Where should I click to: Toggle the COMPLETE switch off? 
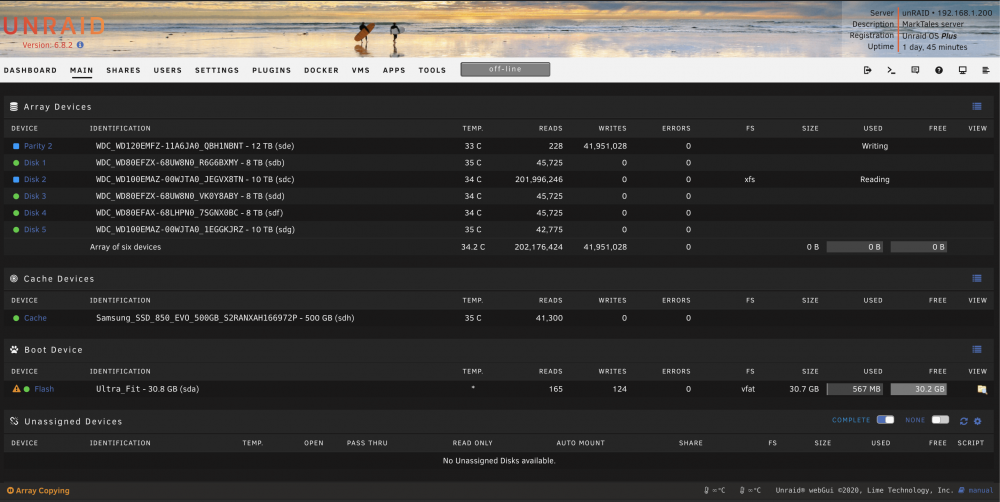(x=885, y=420)
